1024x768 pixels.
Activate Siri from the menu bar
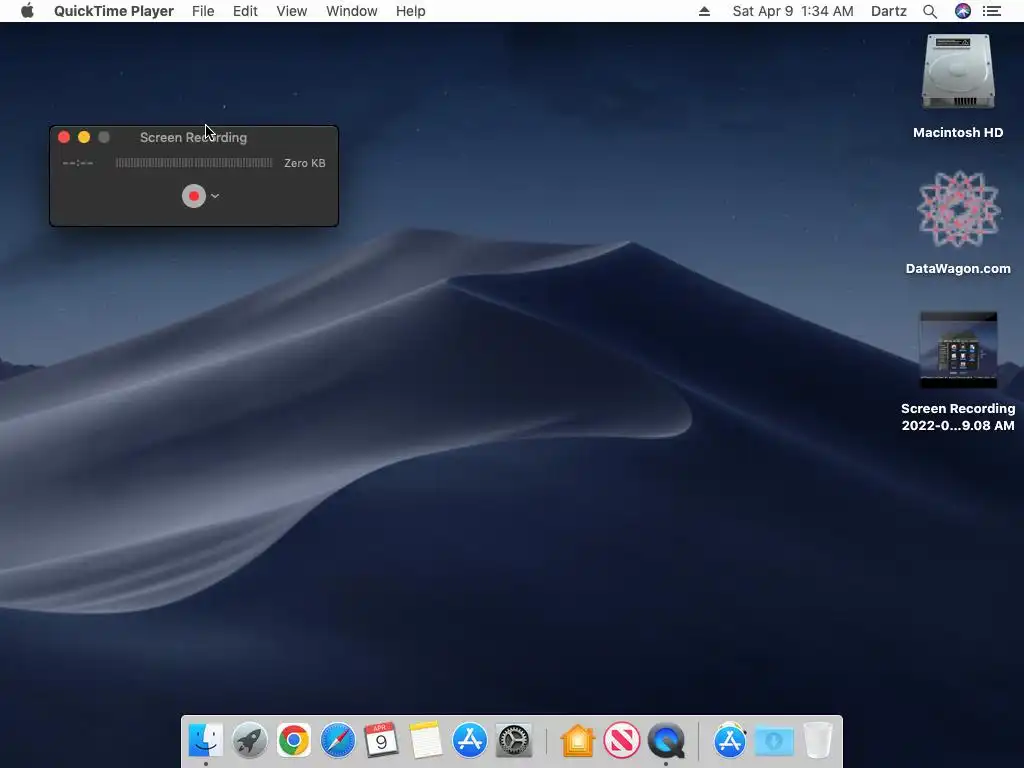coord(963,11)
